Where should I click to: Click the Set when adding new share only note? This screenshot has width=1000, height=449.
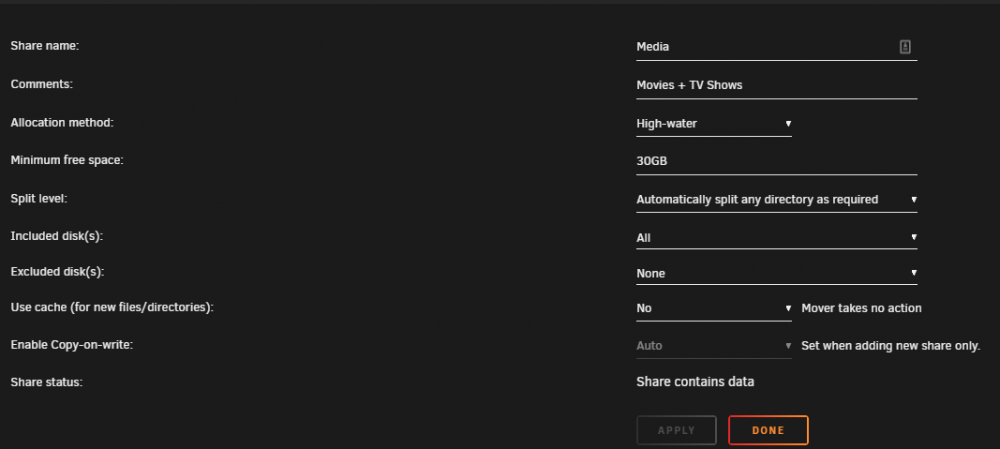891,346
